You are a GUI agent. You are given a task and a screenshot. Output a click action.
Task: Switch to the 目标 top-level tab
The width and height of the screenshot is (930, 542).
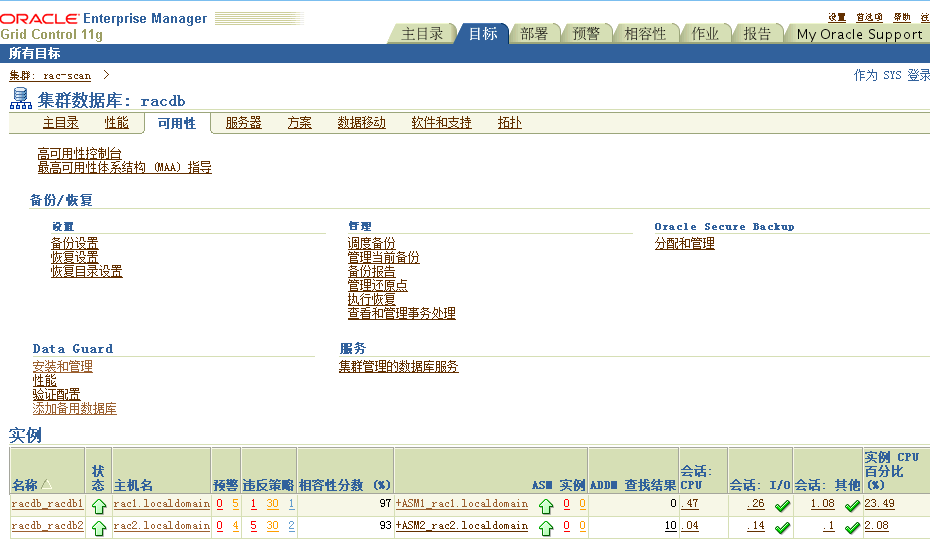[483, 34]
